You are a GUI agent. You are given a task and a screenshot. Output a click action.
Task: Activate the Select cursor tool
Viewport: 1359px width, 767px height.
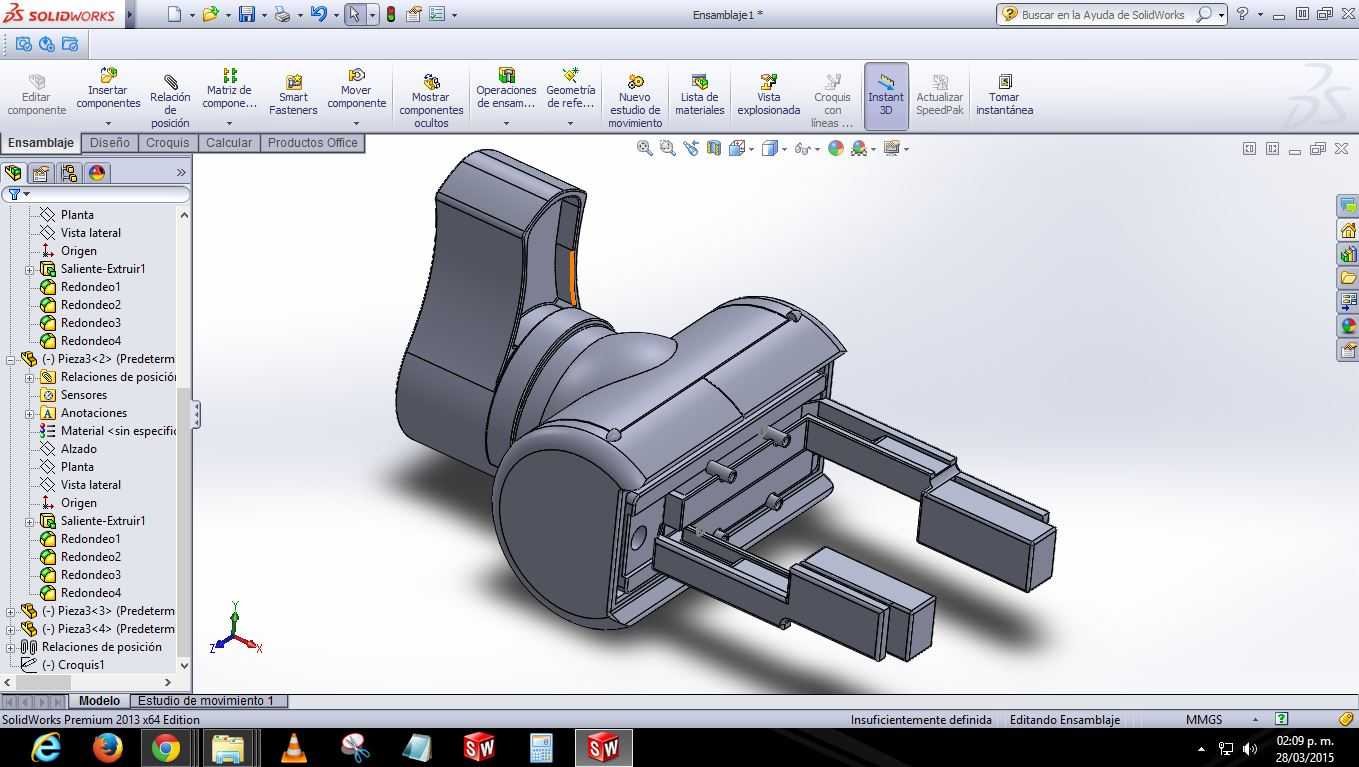pos(354,14)
